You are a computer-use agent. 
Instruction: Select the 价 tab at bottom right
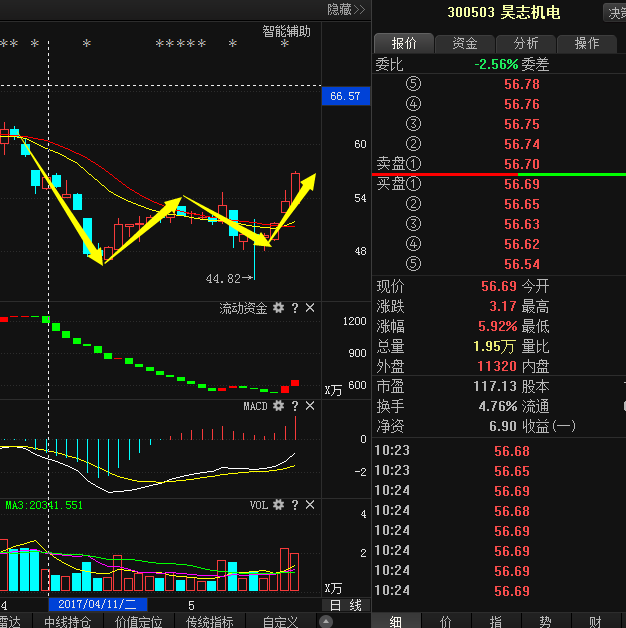[445, 621]
